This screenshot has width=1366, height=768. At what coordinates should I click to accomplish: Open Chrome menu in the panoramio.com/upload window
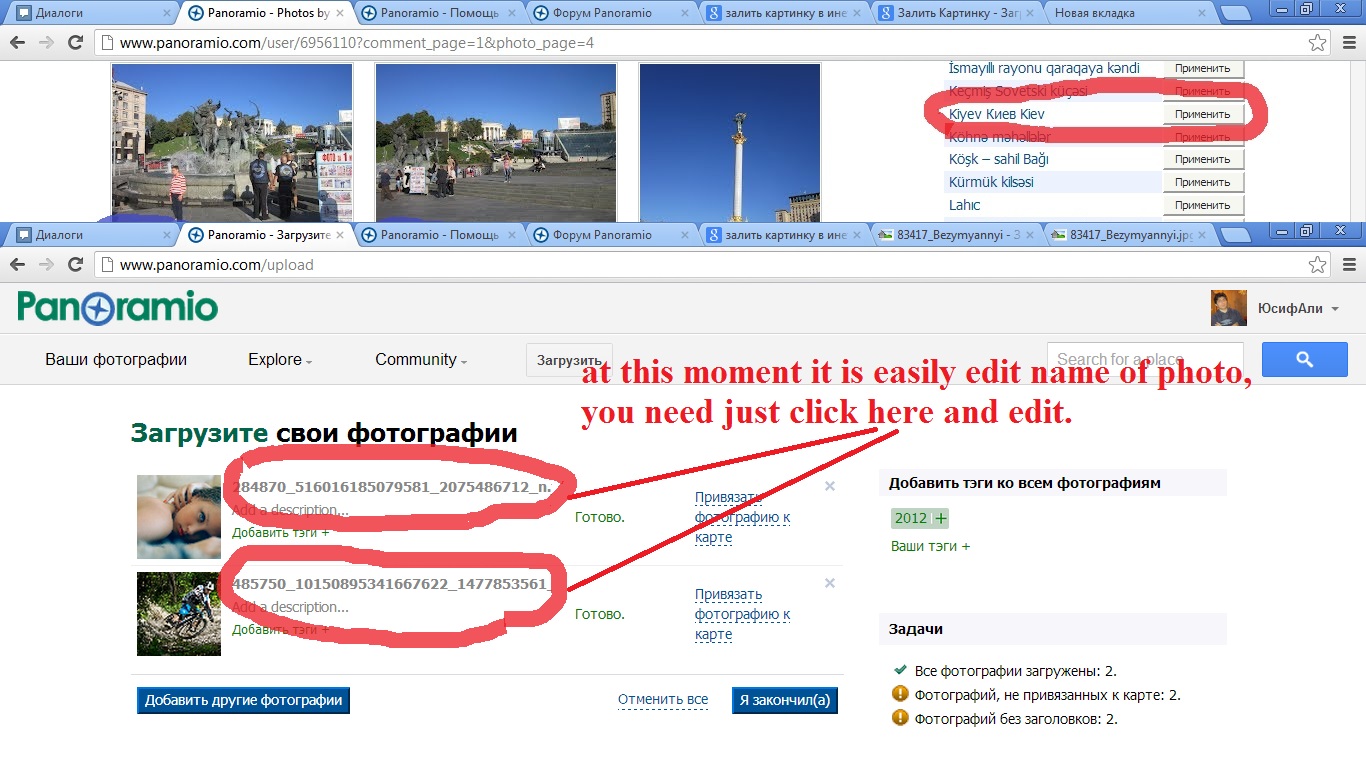pos(1348,265)
